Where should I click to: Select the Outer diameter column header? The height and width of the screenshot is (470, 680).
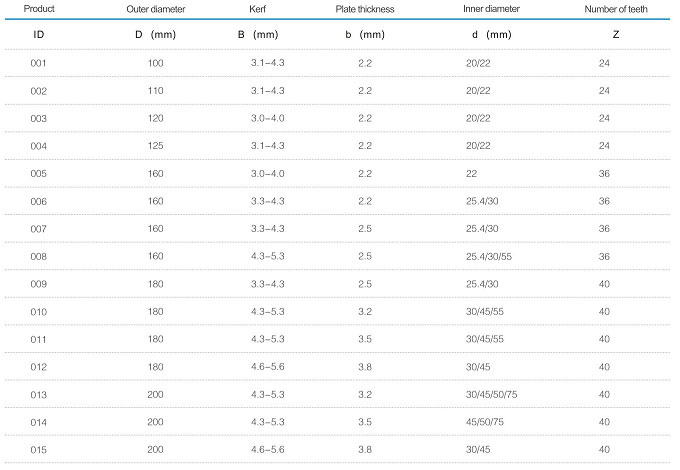(x=156, y=9)
